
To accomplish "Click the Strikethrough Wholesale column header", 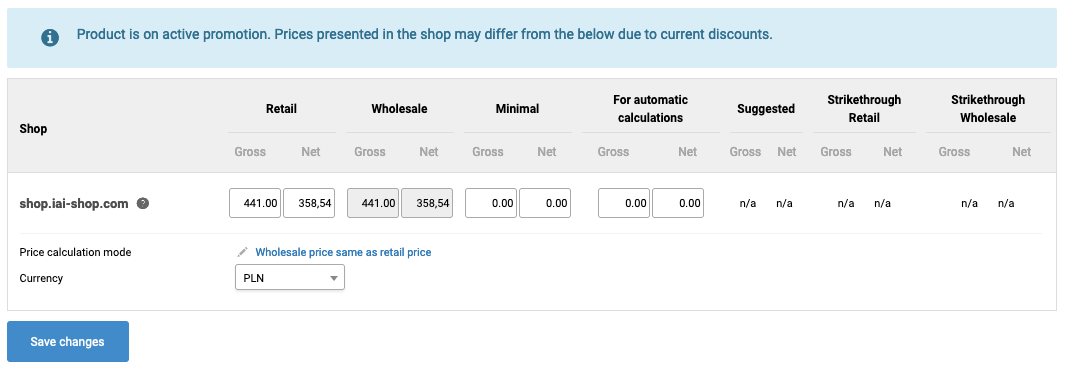I will coord(988,109).
